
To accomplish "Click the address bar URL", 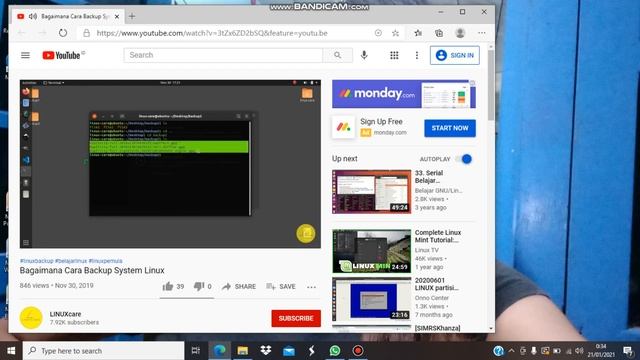I will 212,33.
